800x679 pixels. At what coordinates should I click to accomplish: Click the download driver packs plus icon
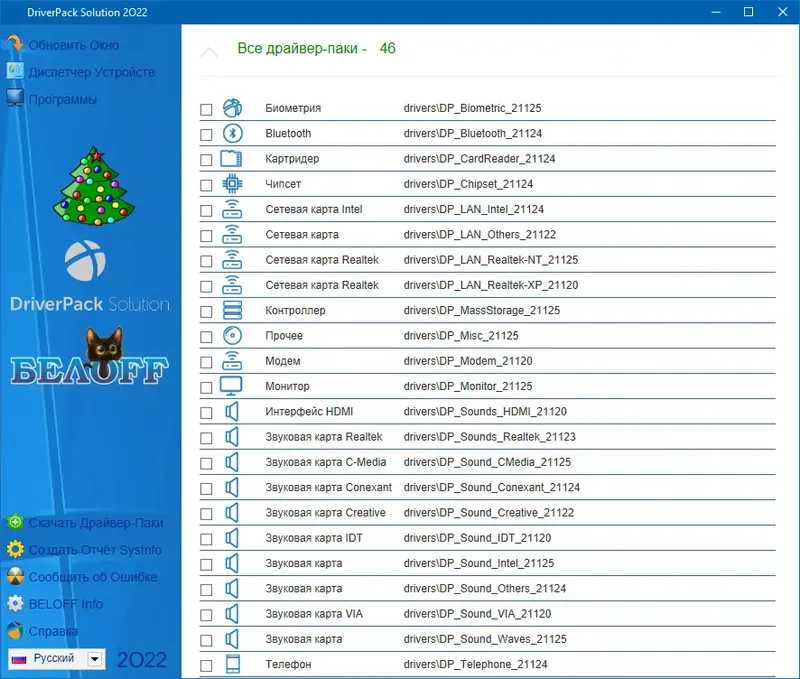coord(15,522)
